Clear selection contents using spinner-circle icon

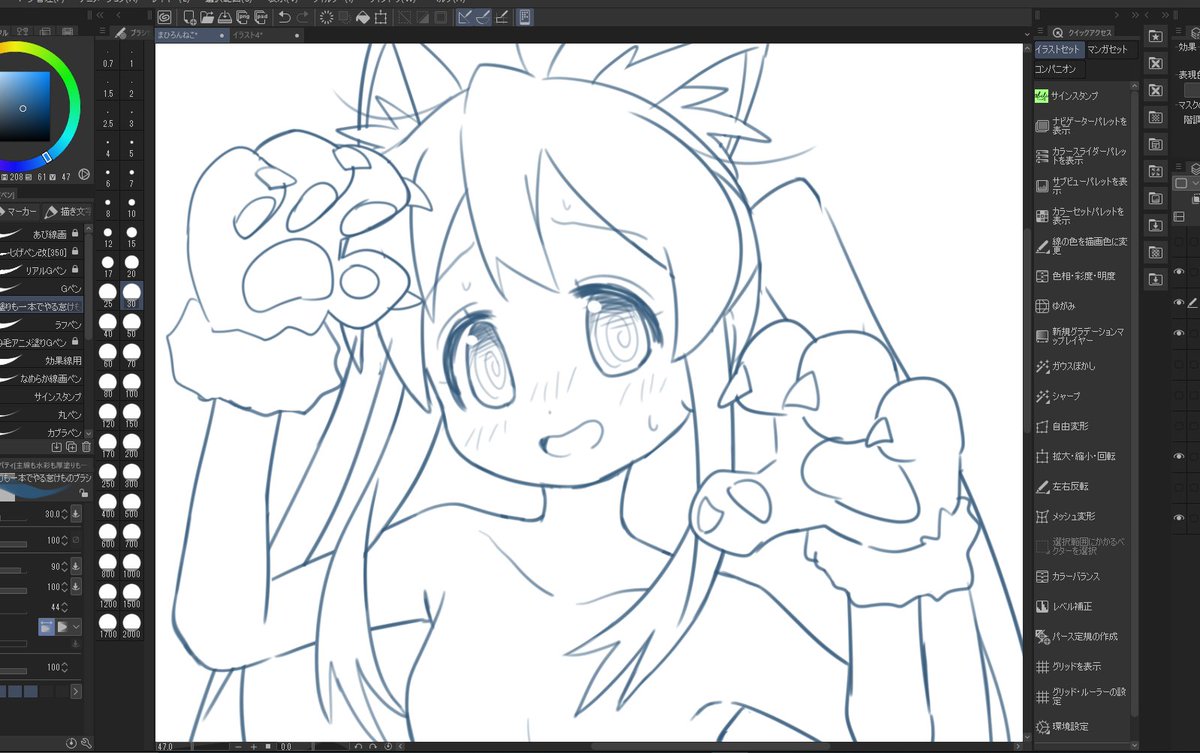coord(327,17)
